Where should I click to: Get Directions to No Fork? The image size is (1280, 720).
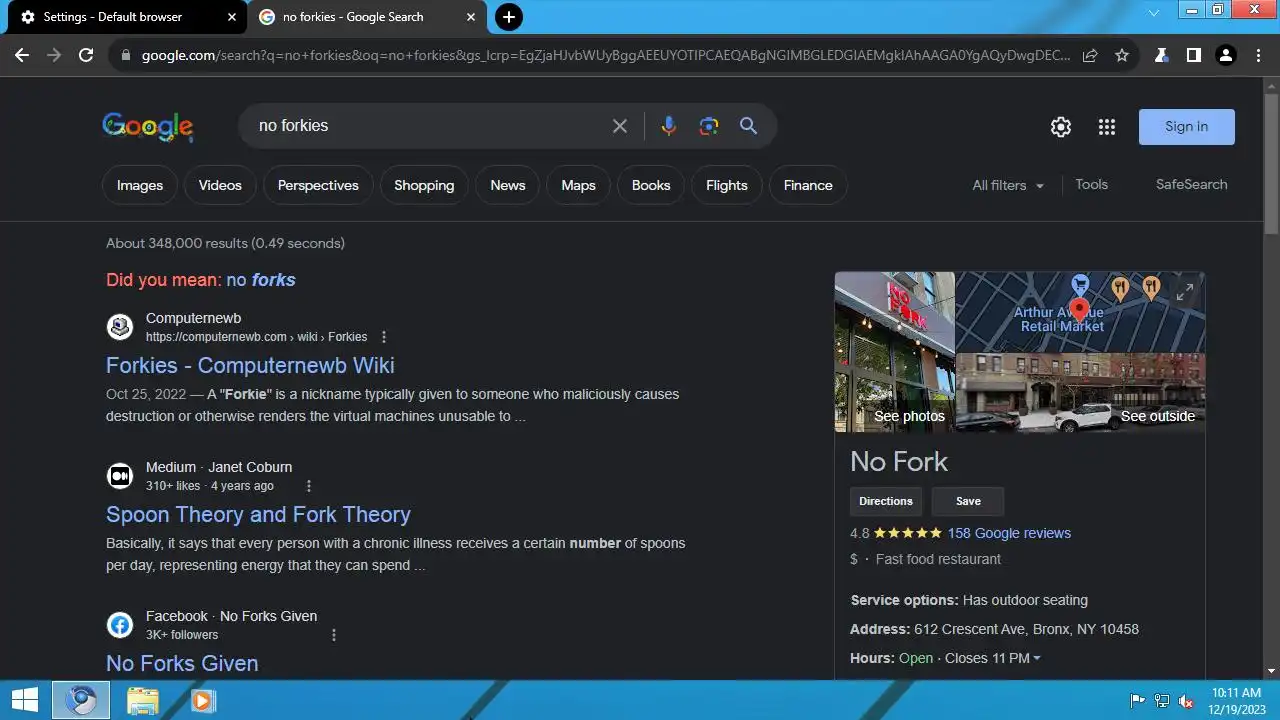click(886, 501)
